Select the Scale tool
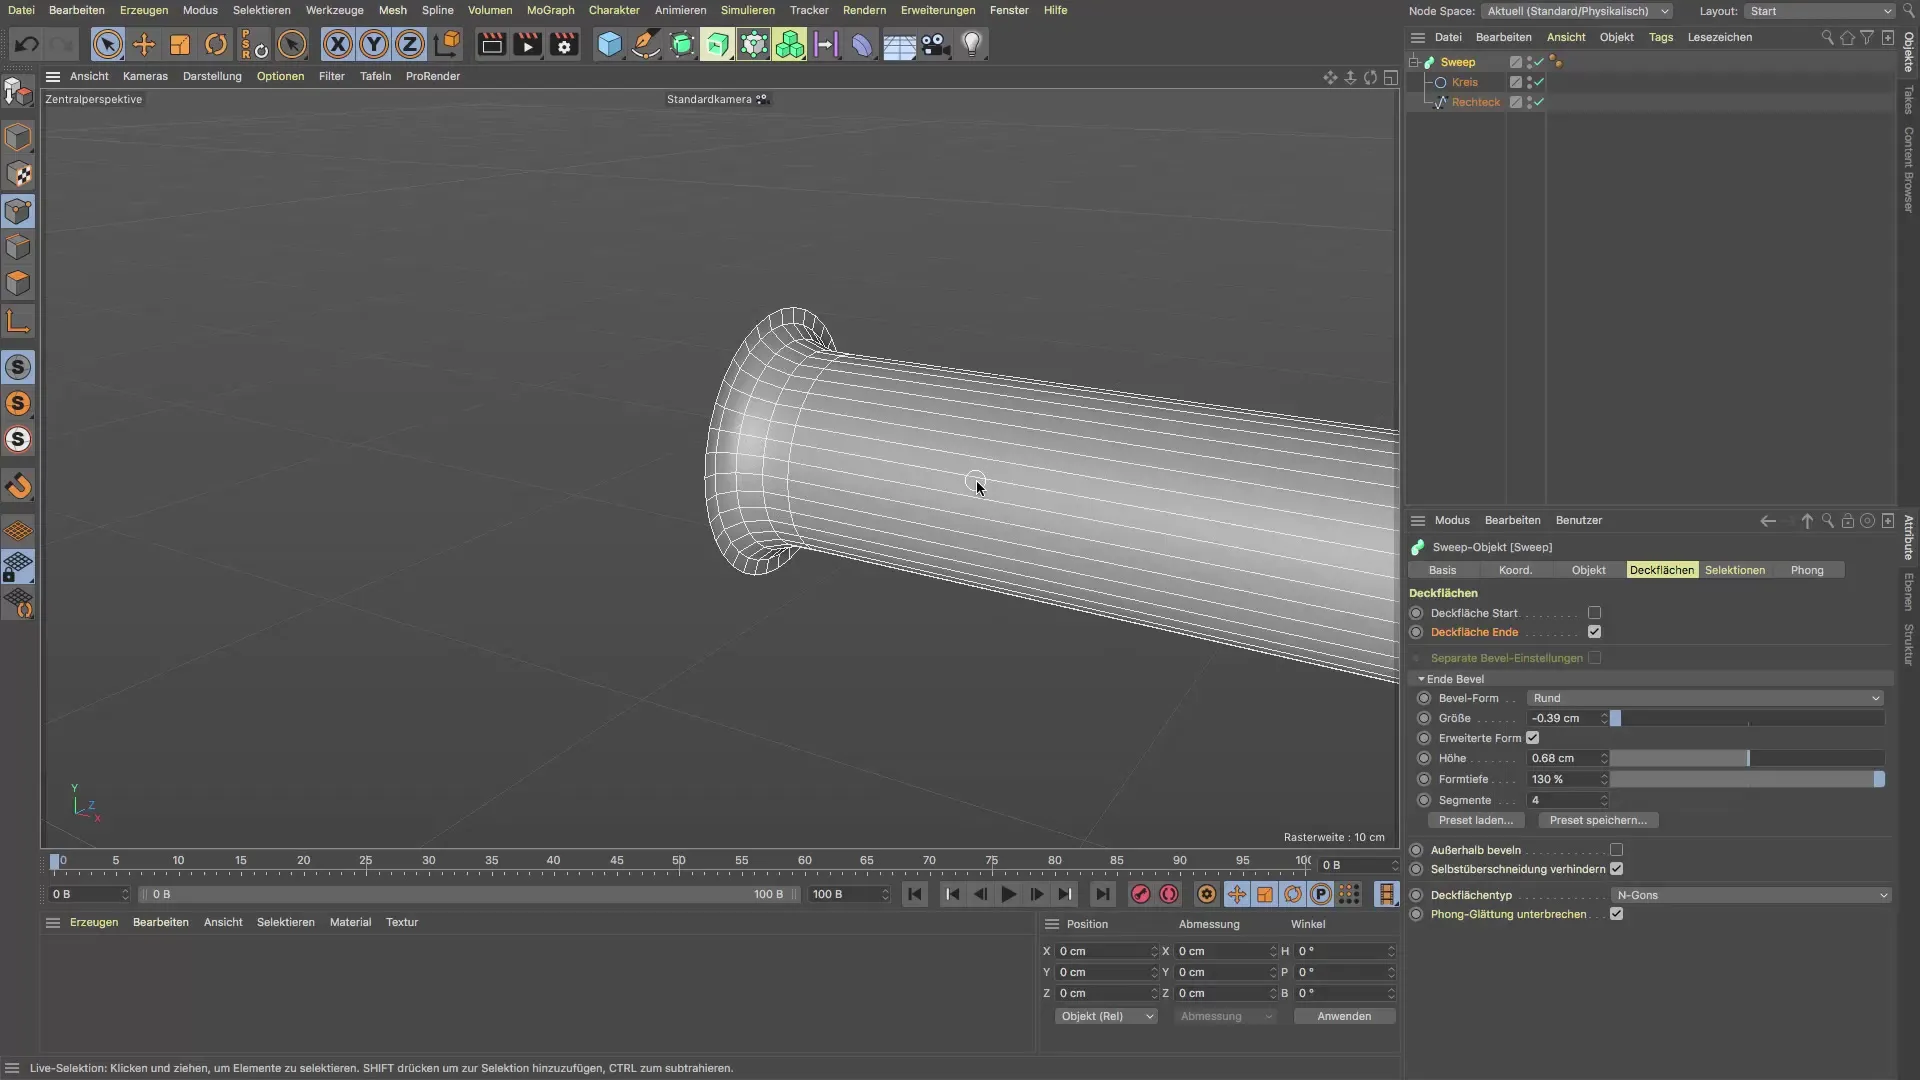The image size is (1920, 1080). (180, 44)
